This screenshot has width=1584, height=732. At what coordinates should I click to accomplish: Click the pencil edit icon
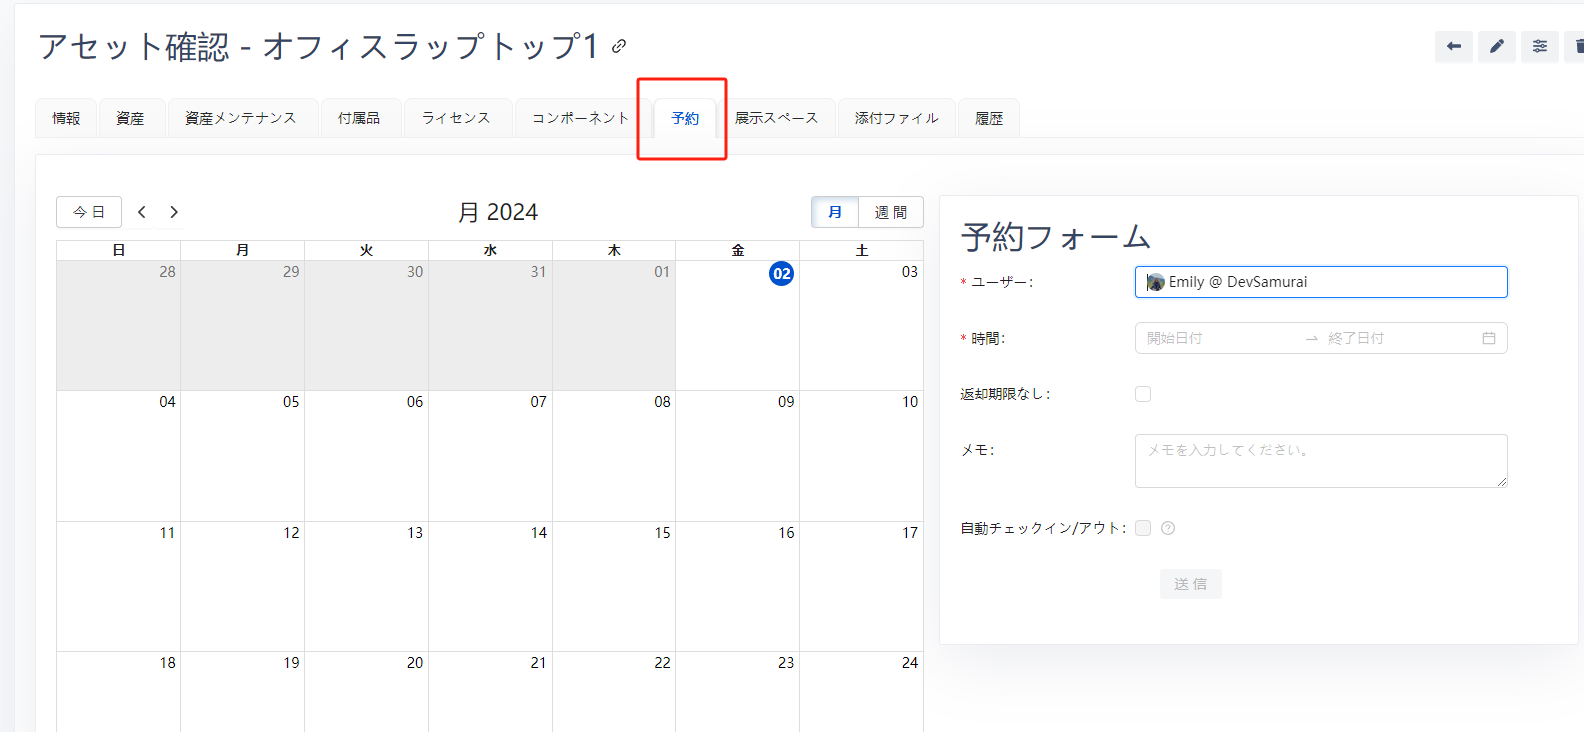(x=1496, y=46)
